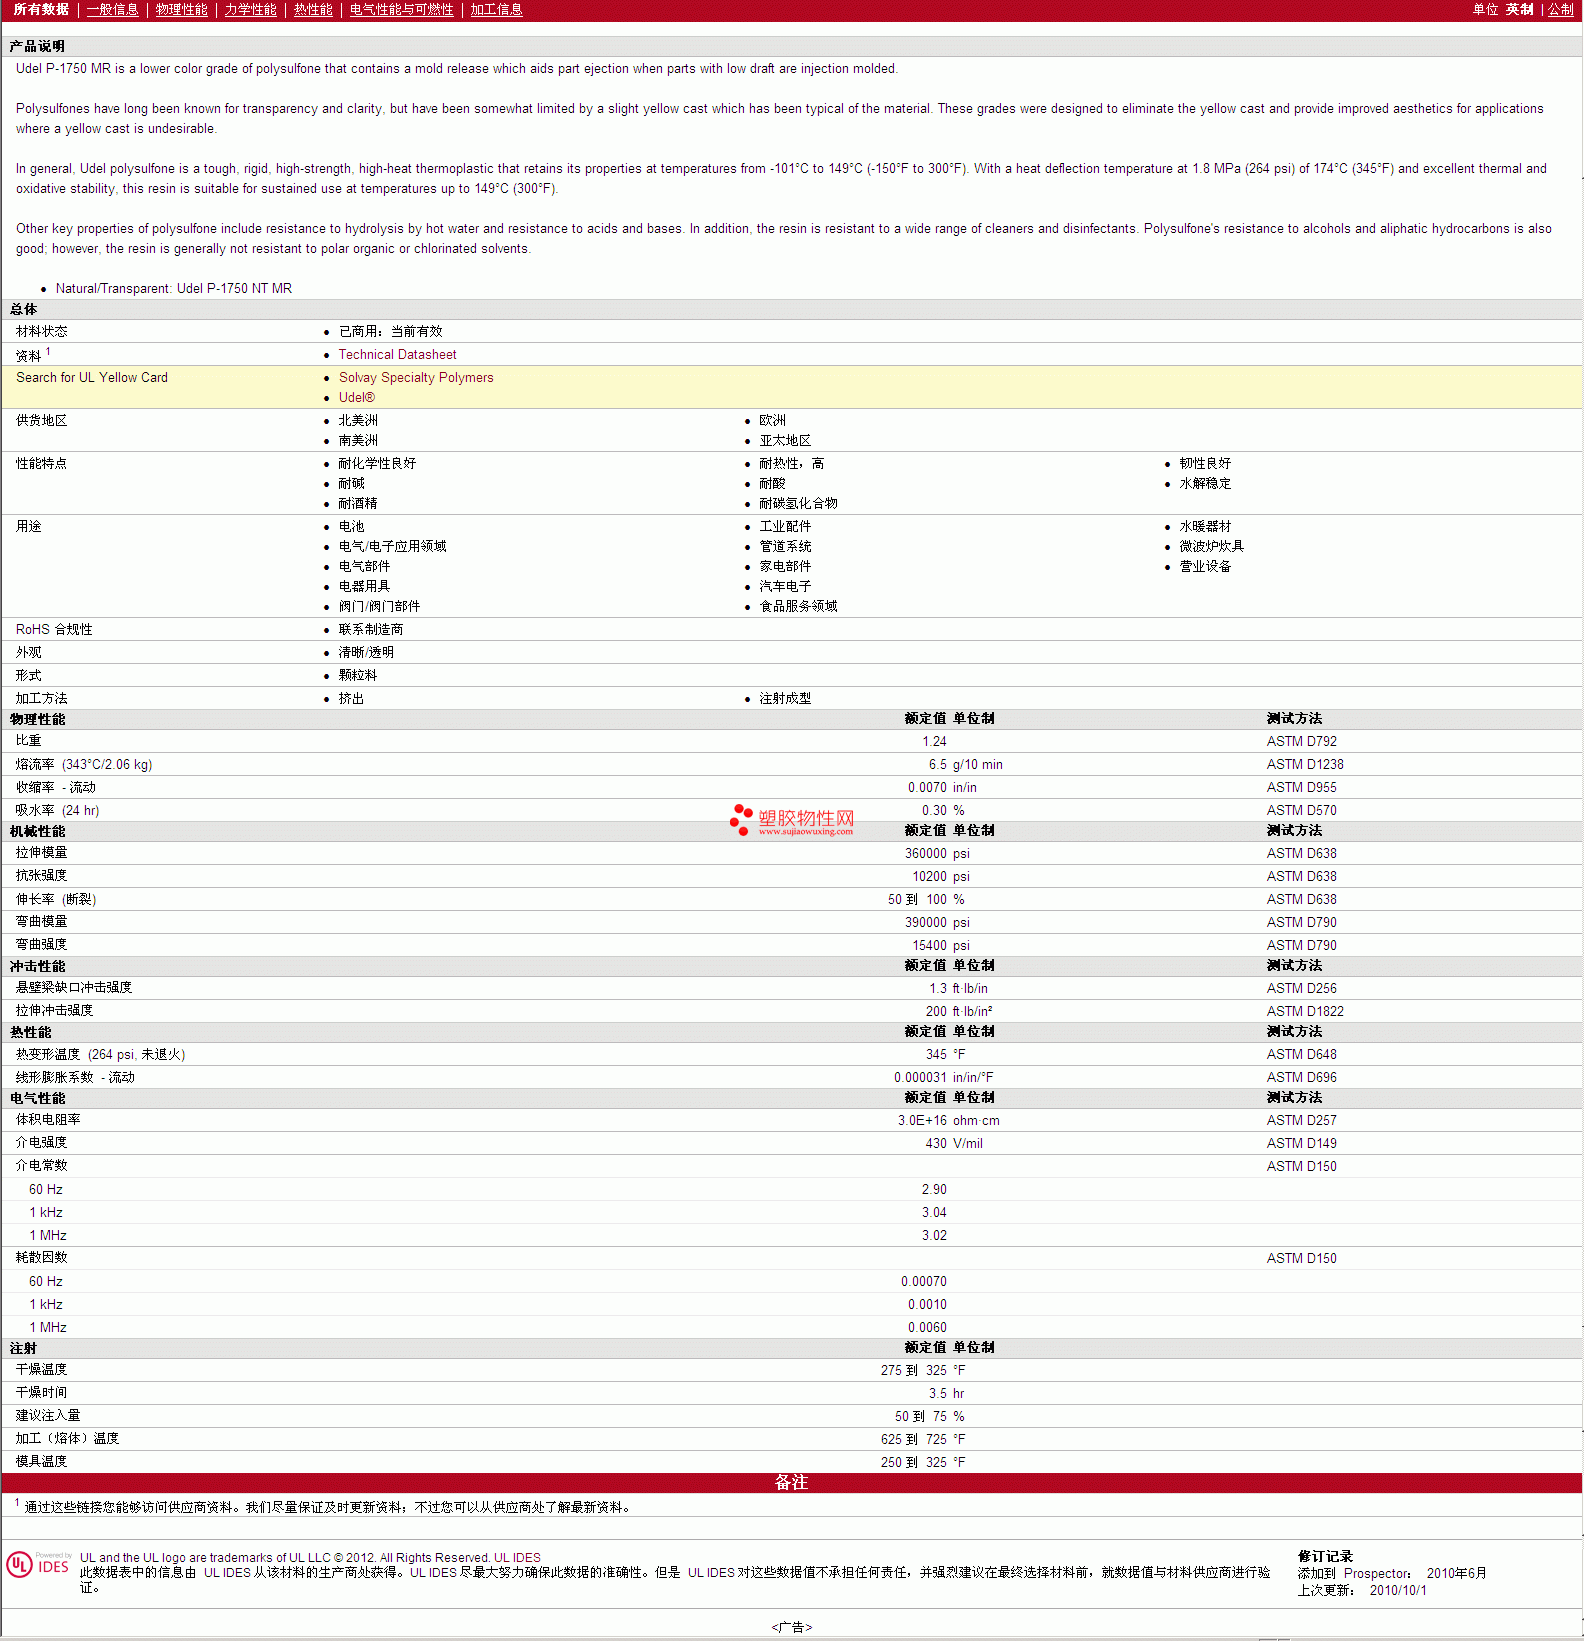Image resolution: width=1584 pixels, height=1641 pixels.
Task: Open the 所有数据 tab
Action: pos(41,10)
